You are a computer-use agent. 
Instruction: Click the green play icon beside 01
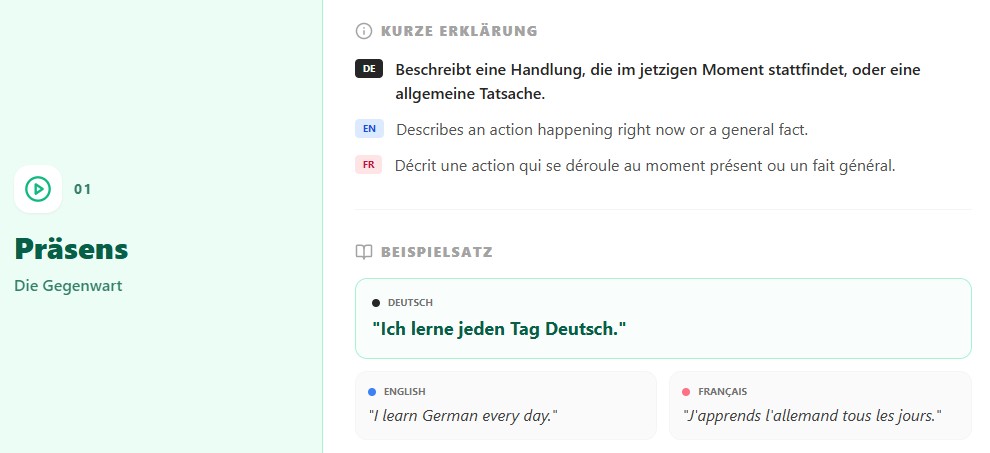click(x=38, y=188)
